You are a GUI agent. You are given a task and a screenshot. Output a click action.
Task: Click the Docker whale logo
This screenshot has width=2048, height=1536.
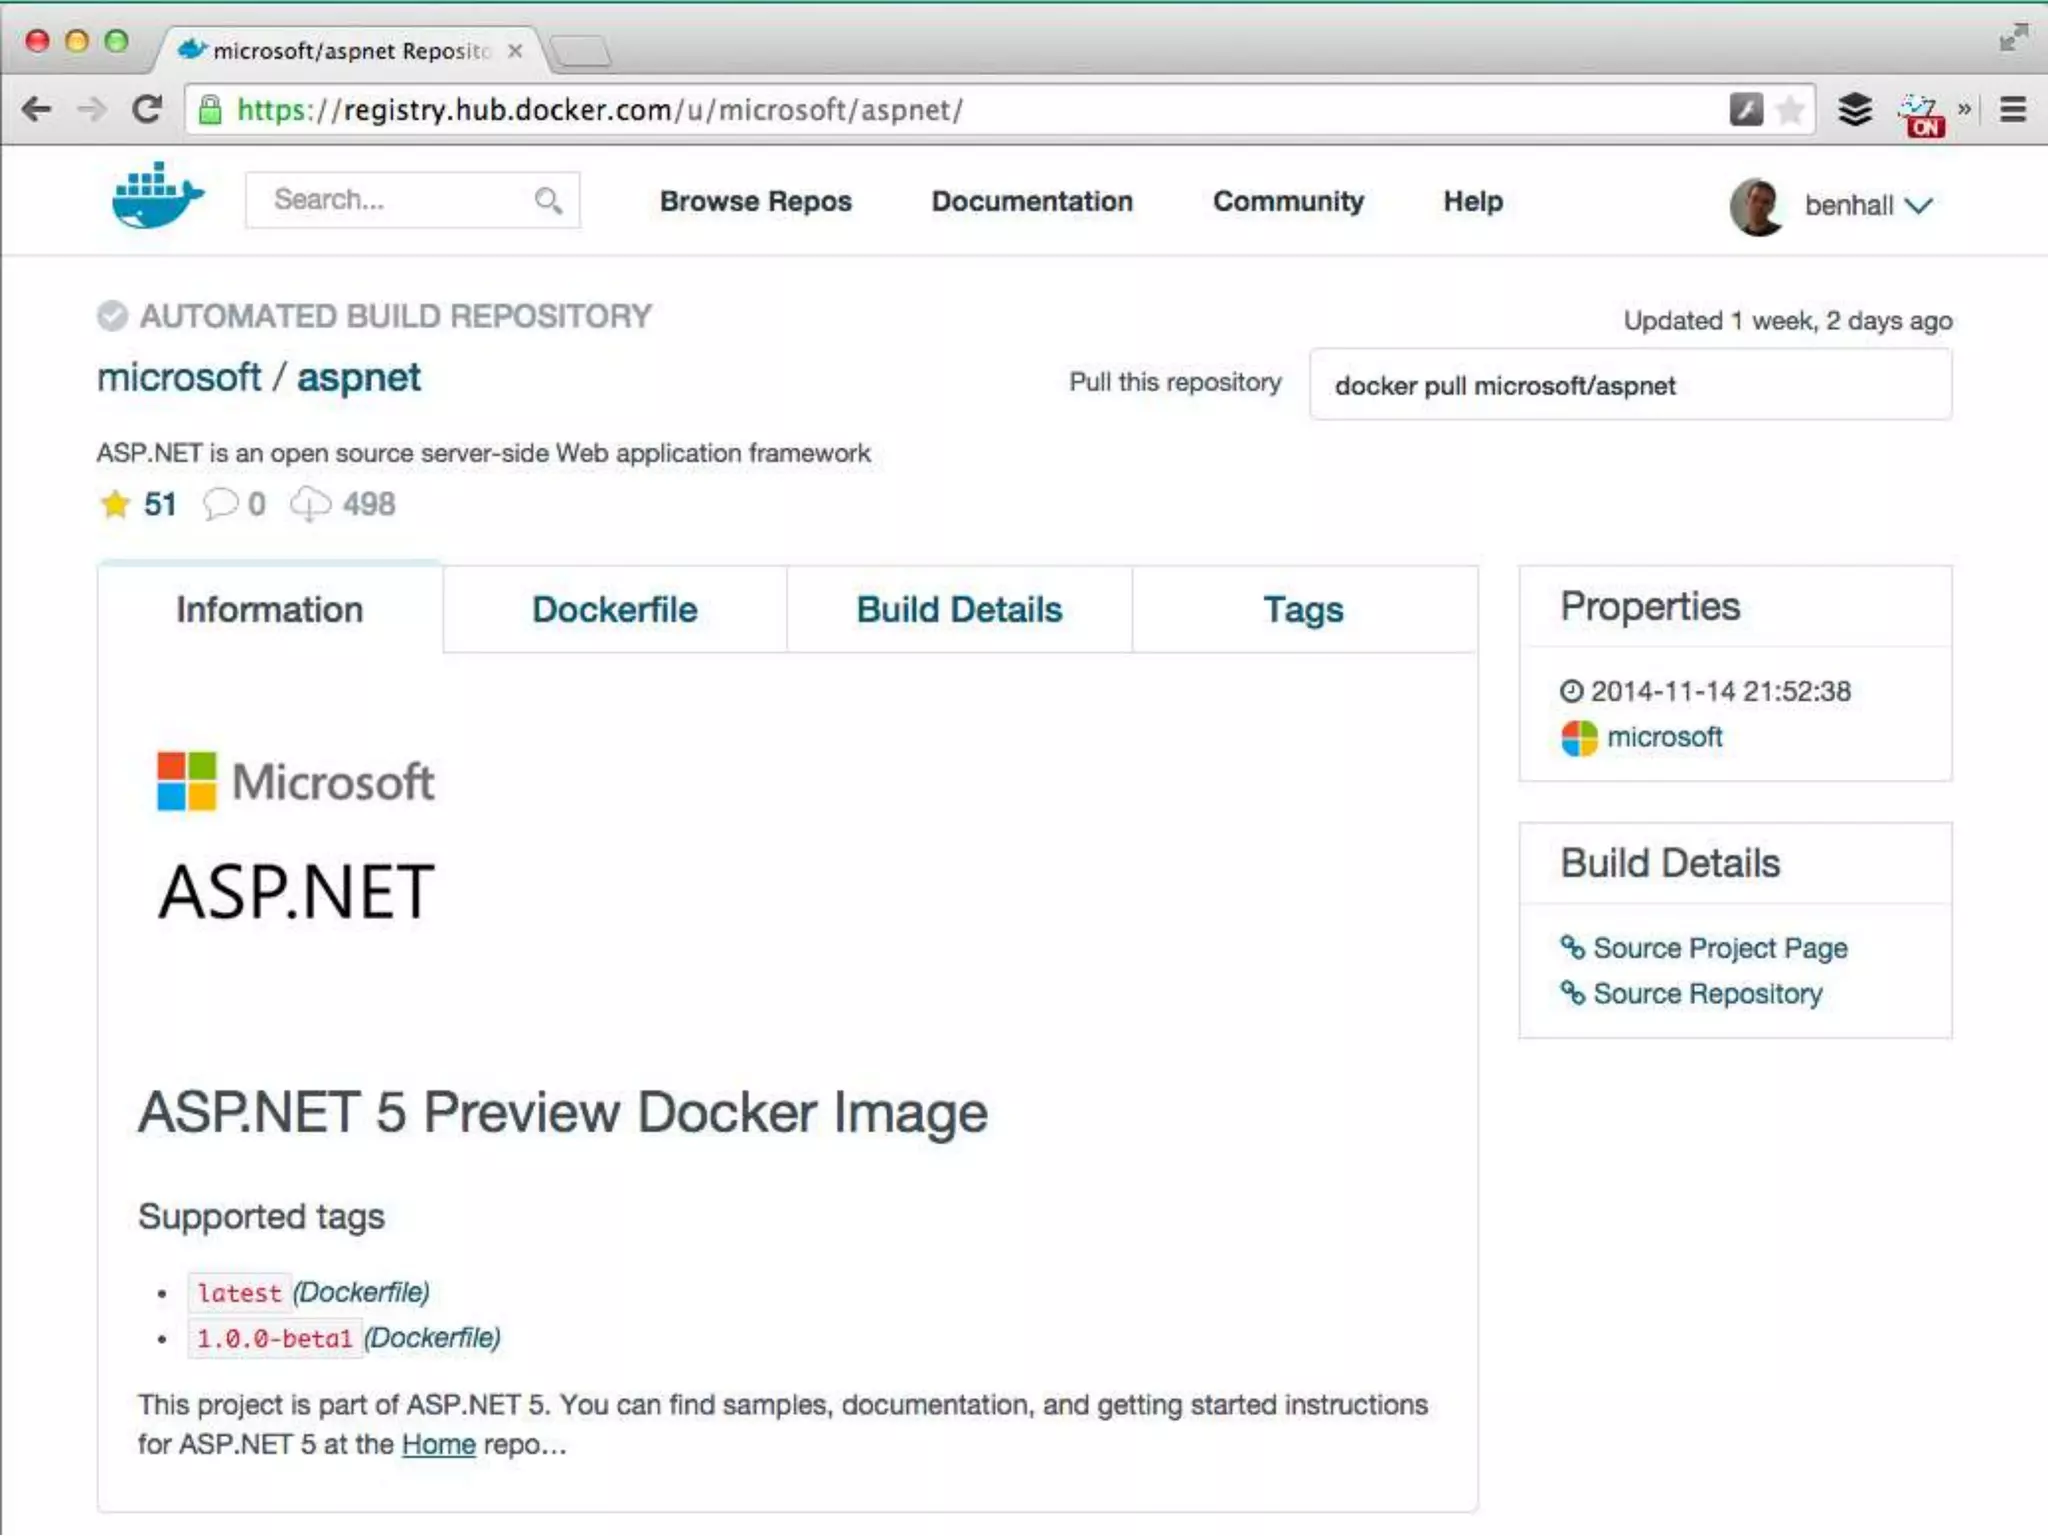pyautogui.click(x=158, y=196)
